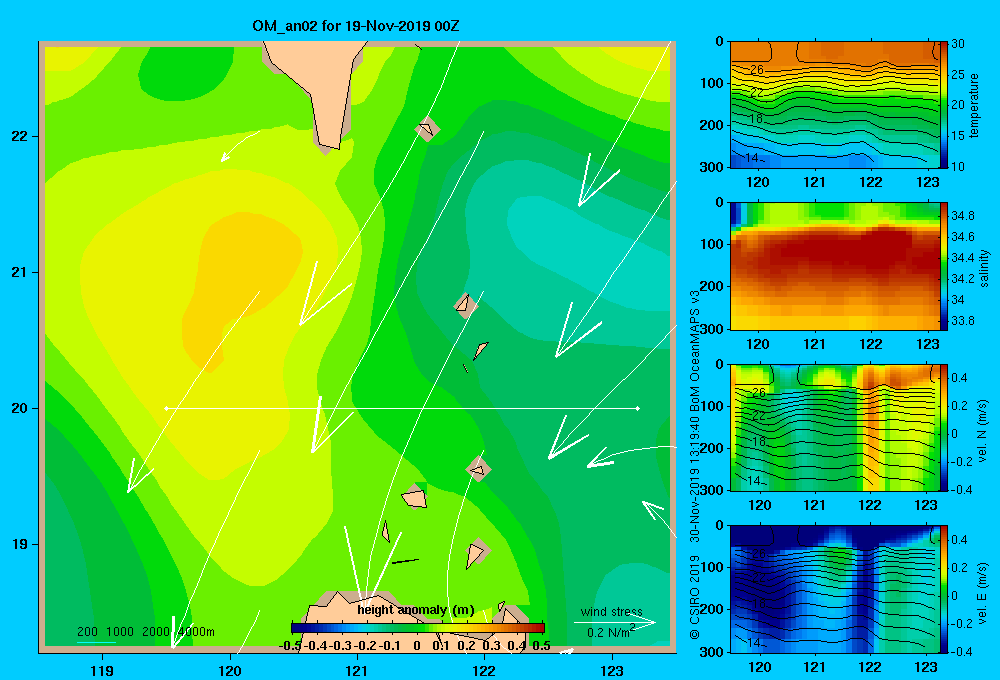Click the '0.2 N/m' wind stress scale value
Viewport: 1000px width, 680px height.
tap(610, 632)
